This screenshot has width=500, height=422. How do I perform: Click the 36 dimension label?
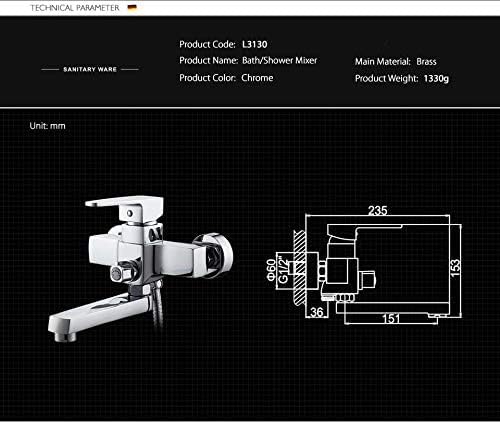click(x=316, y=312)
